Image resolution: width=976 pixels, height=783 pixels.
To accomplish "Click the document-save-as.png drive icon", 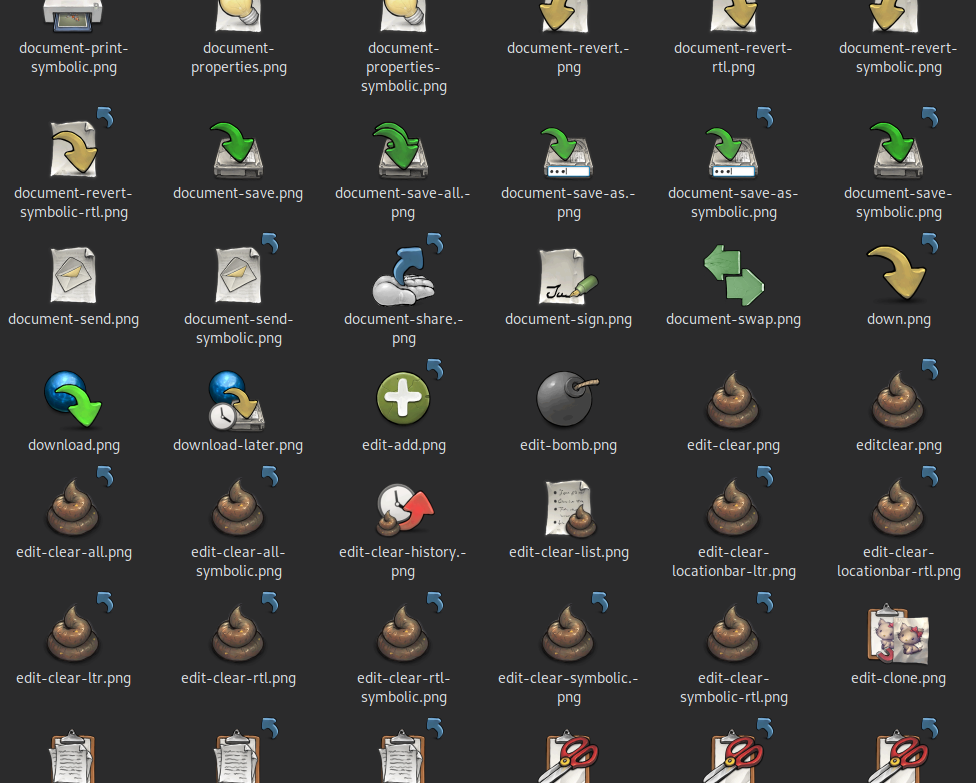I will pos(568,150).
